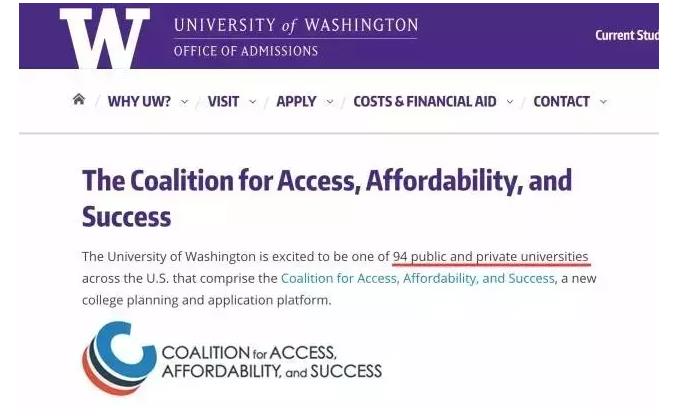Viewport: 678px width, 416px height.
Task: Expand the WHY UW? dropdown chevron
Action: click(185, 102)
